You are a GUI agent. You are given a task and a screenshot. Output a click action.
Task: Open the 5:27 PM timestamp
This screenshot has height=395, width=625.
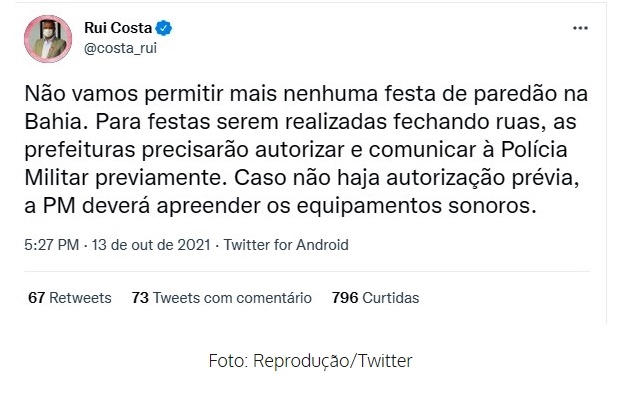(x=51, y=244)
